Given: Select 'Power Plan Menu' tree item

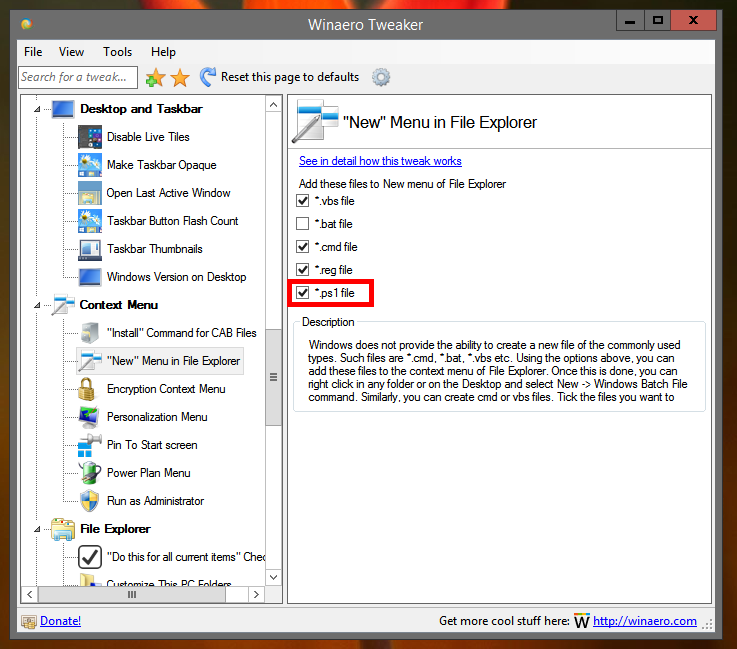Looking at the screenshot, I should pyautogui.click(x=149, y=473).
